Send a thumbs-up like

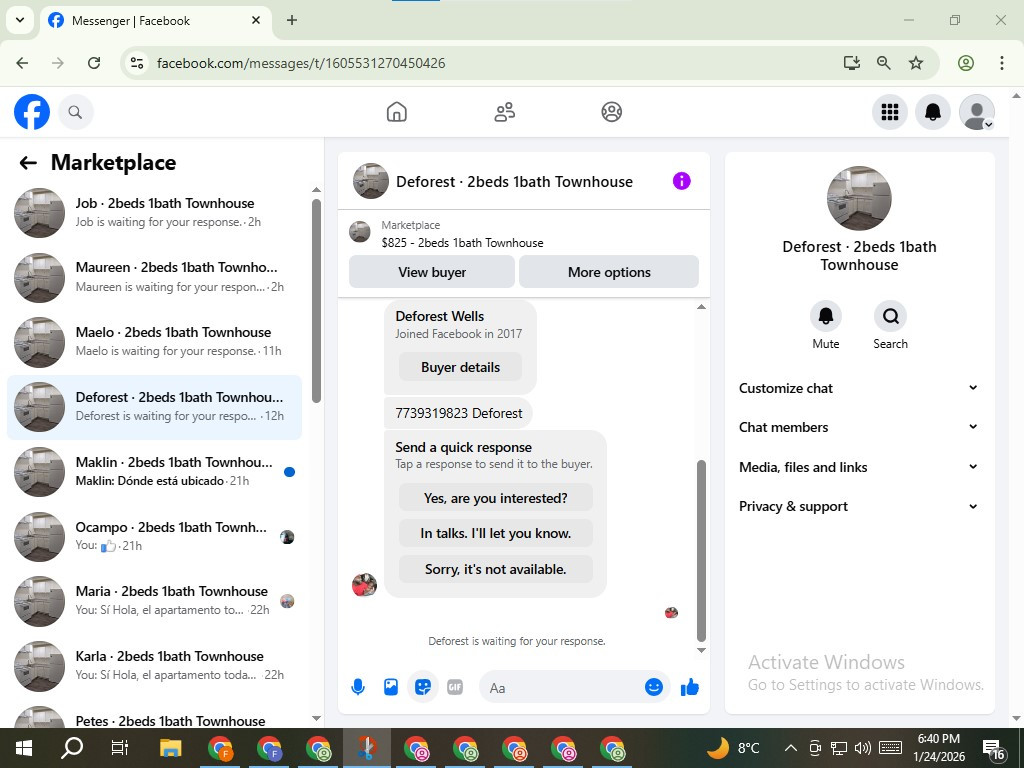coord(690,687)
